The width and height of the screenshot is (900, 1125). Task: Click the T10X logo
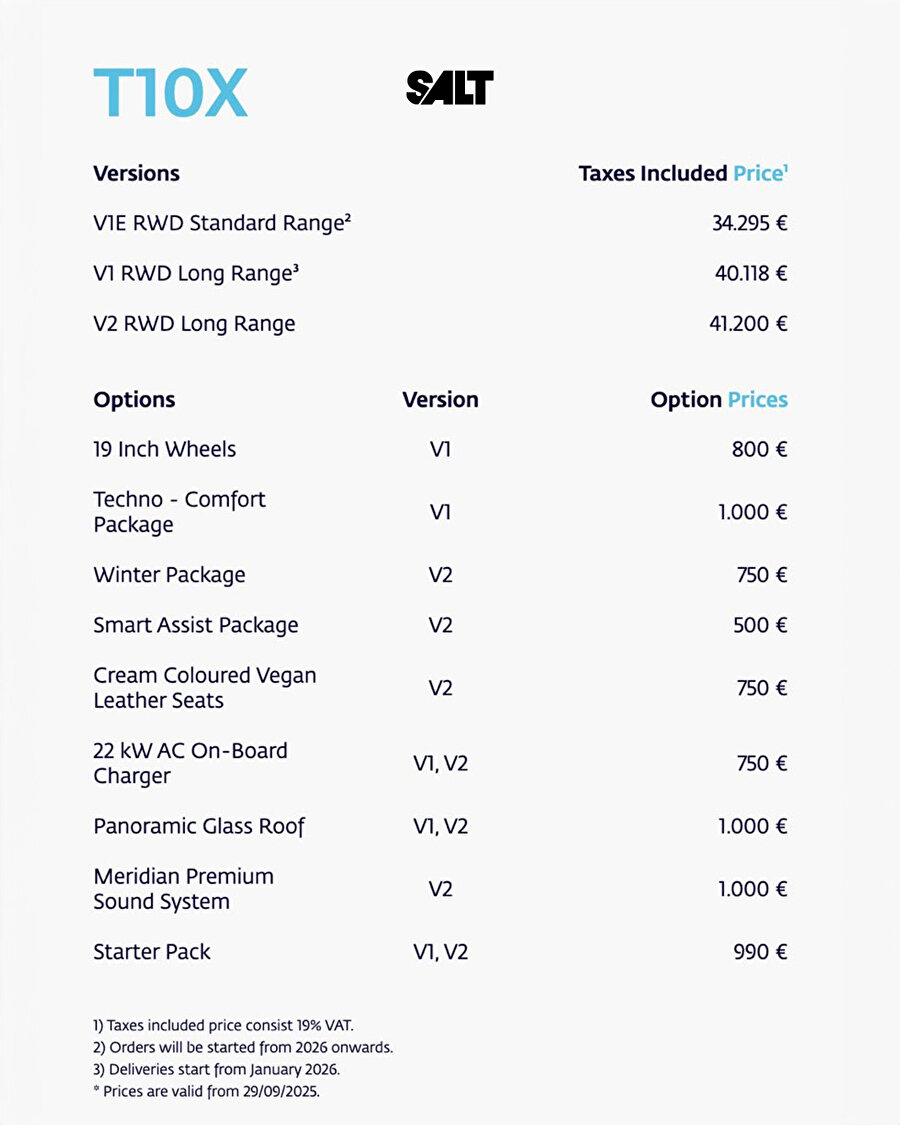click(x=170, y=92)
